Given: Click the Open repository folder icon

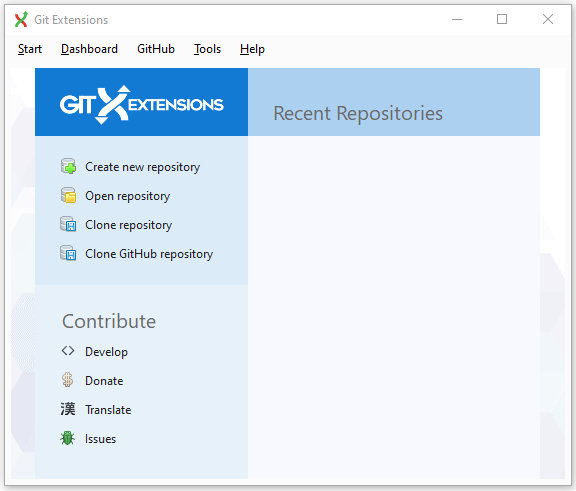Looking at the screenshot, I should click(x=68, y=195).
